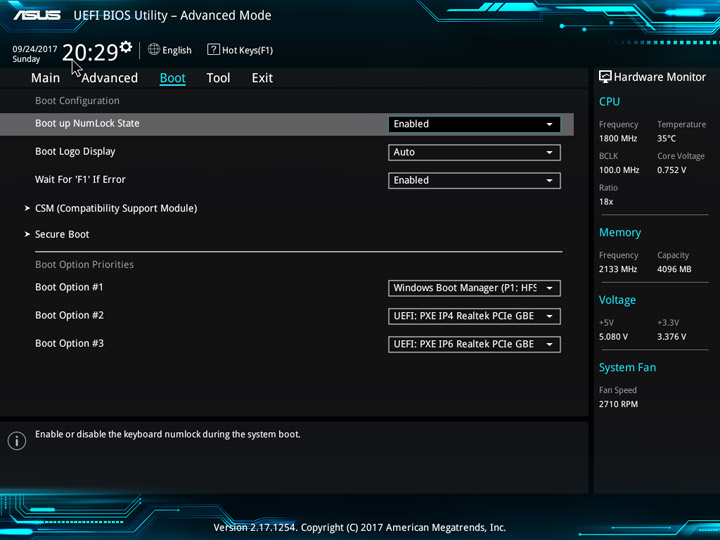720x540 pixels.
Task: Switch to the Main tab
Action: click(x=45, y=78)
